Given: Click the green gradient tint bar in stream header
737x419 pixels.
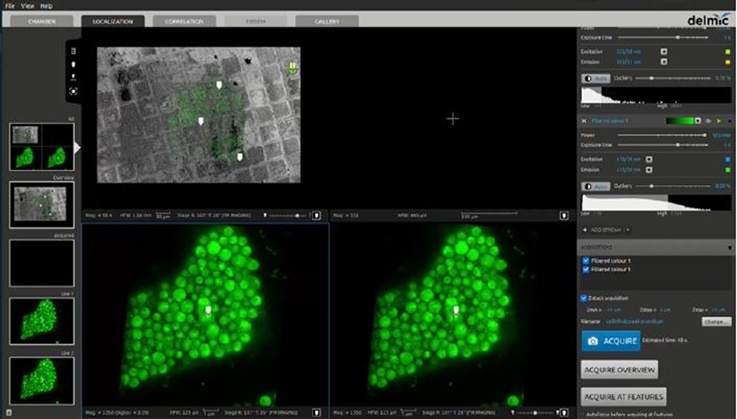Looking at the screenshot, I should click(x=680, y=121).
